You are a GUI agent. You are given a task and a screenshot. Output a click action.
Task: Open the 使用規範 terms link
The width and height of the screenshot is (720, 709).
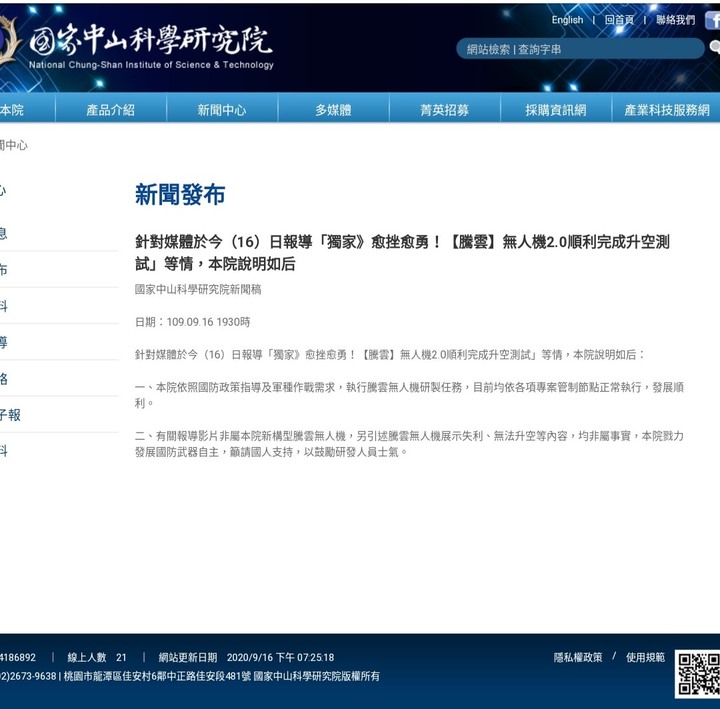click(x=645, y=657)
